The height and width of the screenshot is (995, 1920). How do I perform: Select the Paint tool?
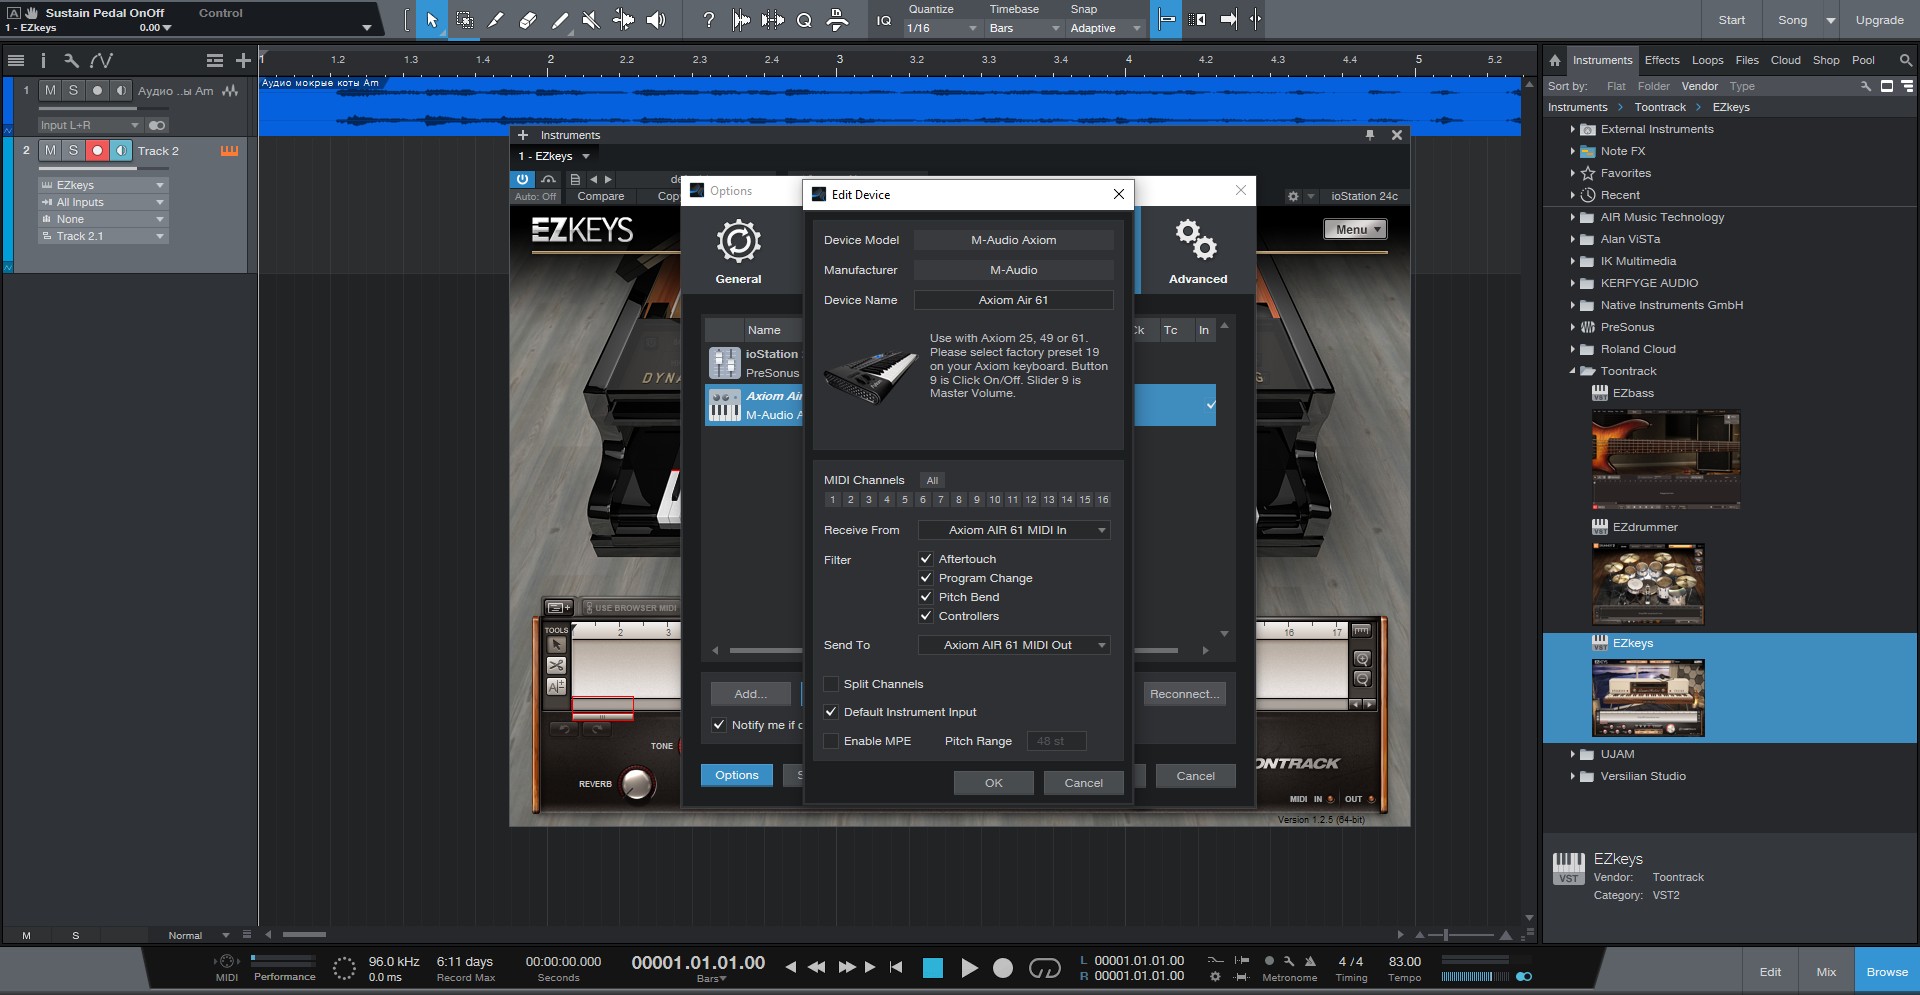point(560,20)
